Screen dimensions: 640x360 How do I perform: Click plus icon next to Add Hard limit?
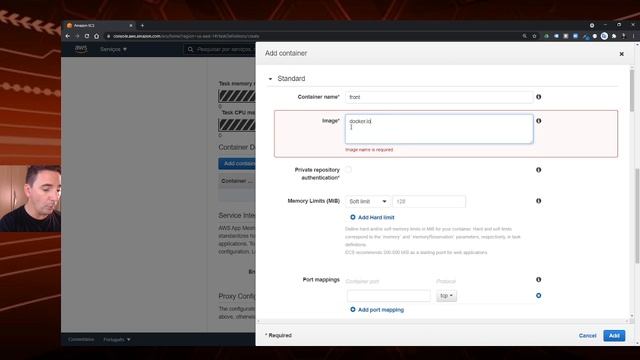pos(353,217)
